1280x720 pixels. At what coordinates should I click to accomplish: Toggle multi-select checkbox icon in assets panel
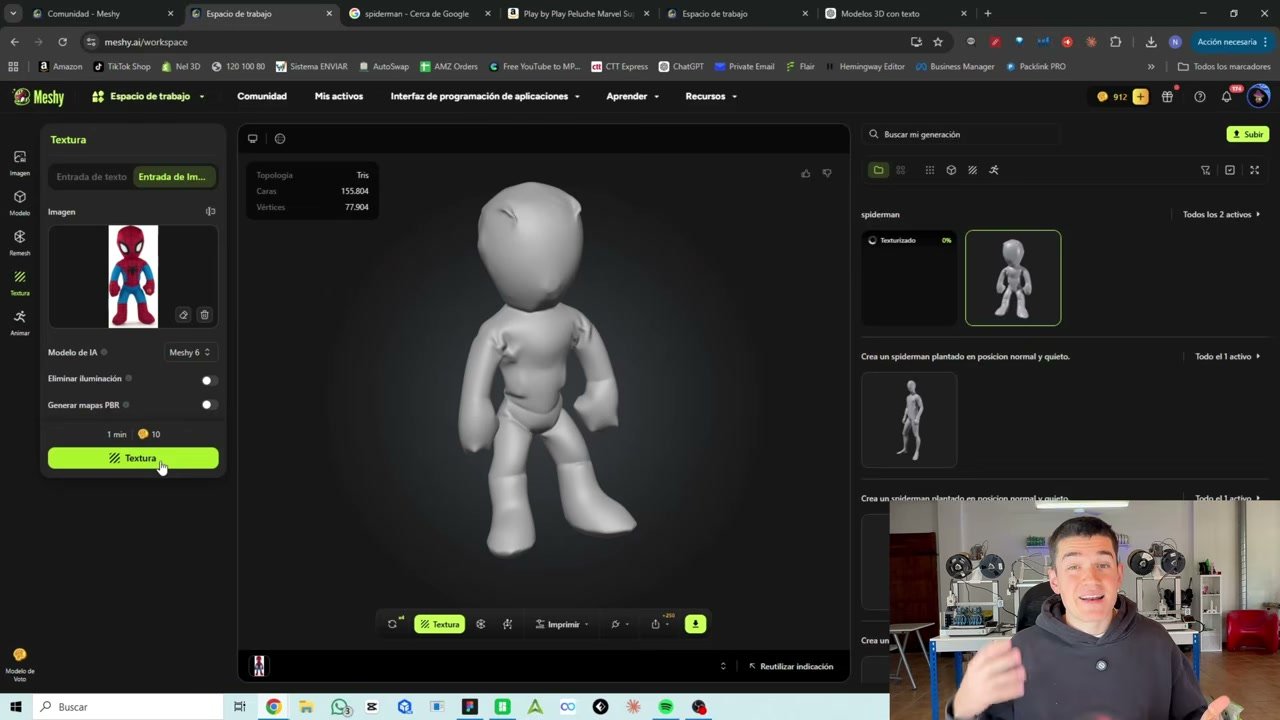click(1230, 170)
